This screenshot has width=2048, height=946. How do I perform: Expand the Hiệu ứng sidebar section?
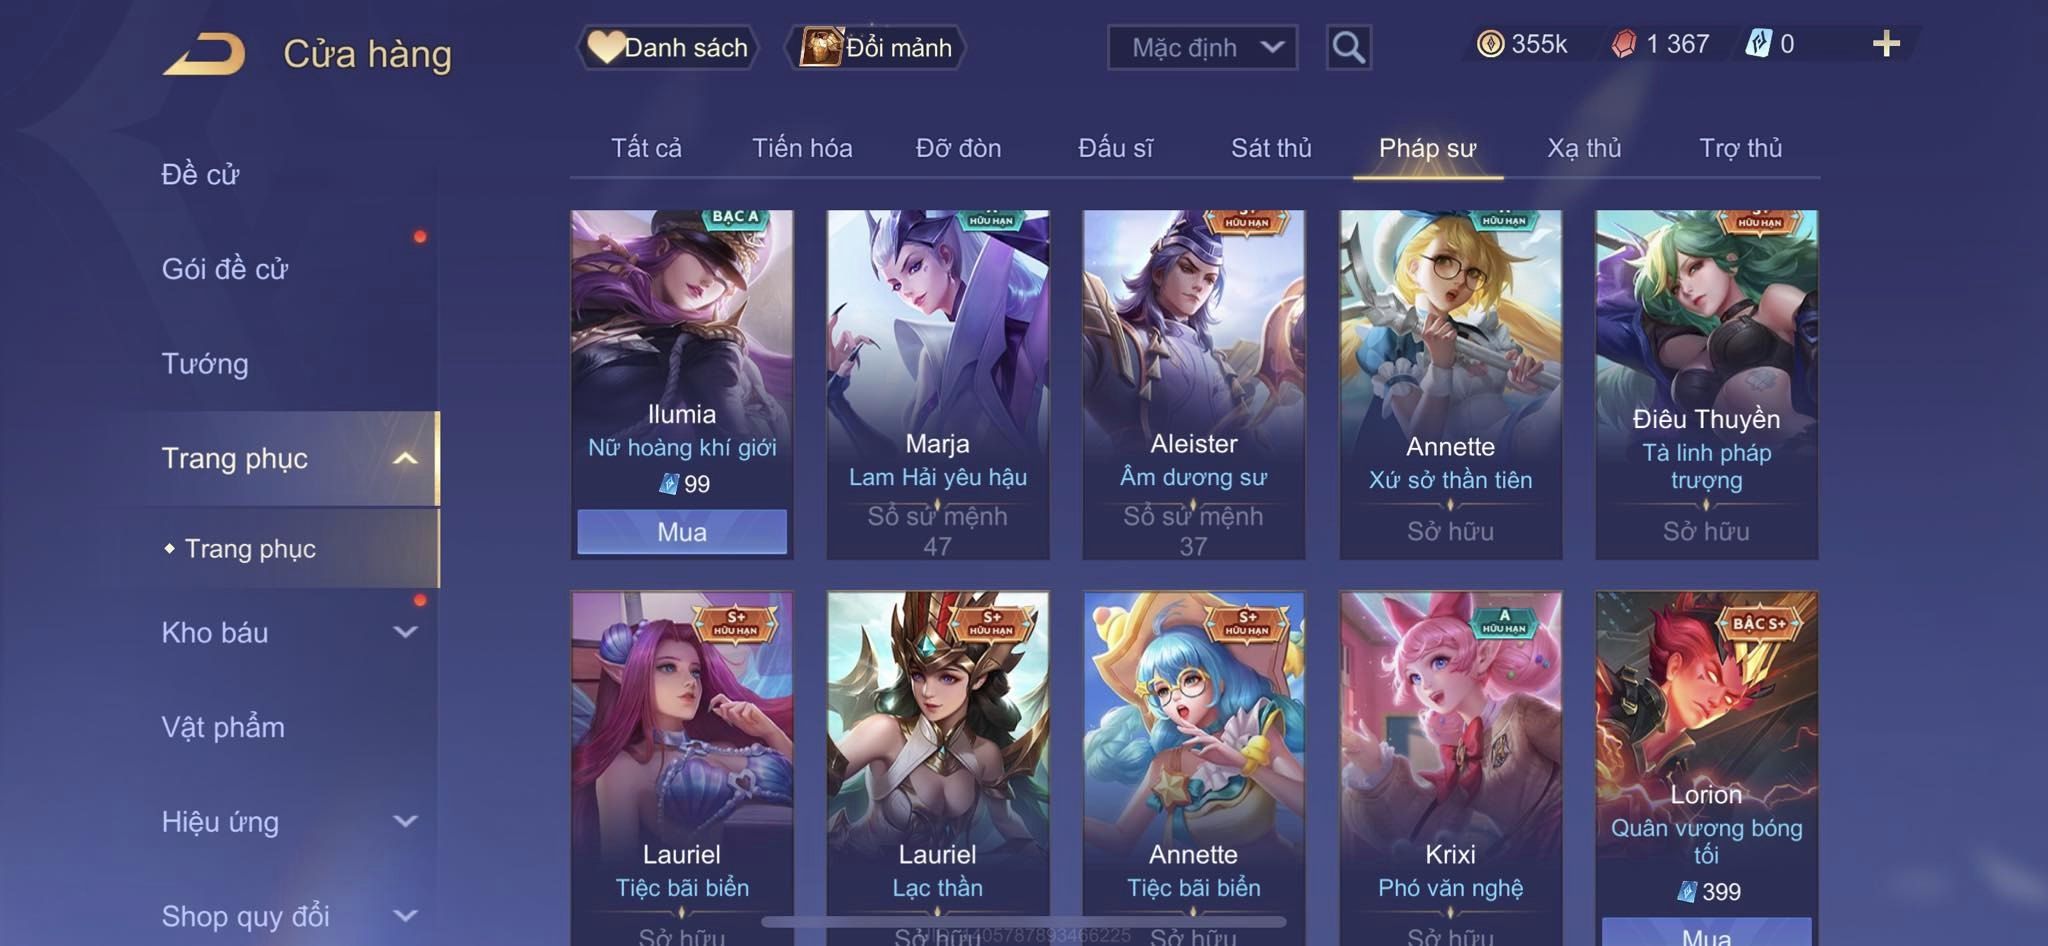pyautogui.click(x=405, y=821)
